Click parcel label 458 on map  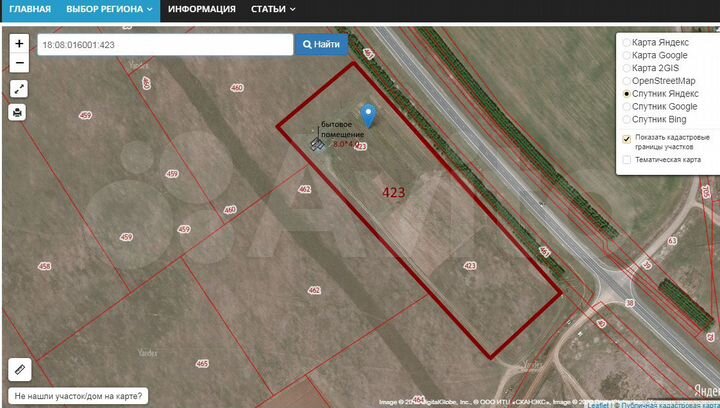point(45,266)
